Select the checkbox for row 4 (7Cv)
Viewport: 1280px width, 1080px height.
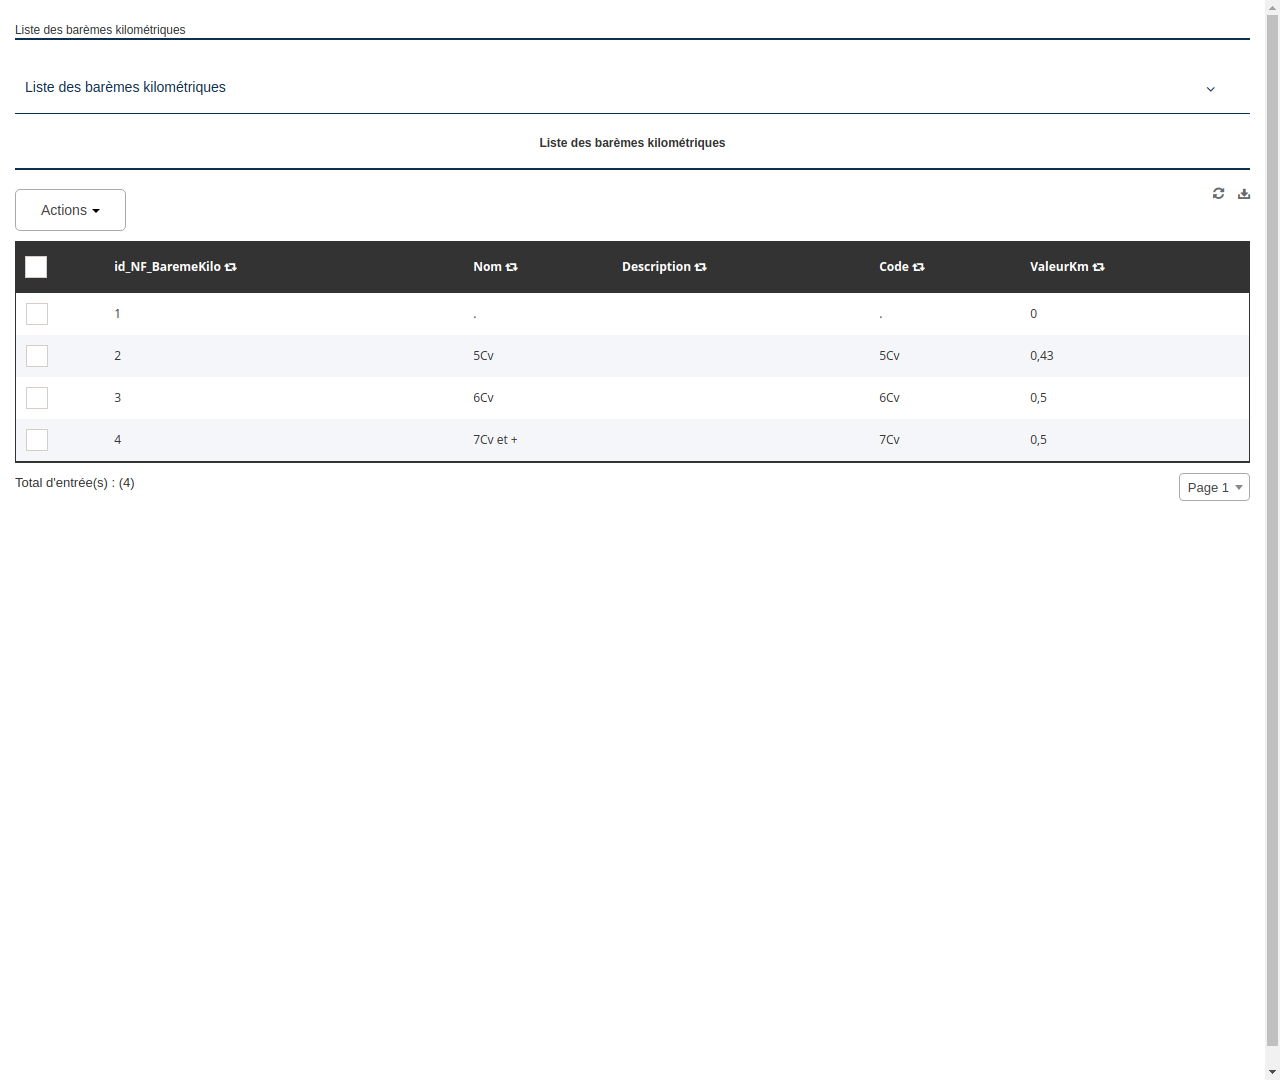click(x=36, y=440)
